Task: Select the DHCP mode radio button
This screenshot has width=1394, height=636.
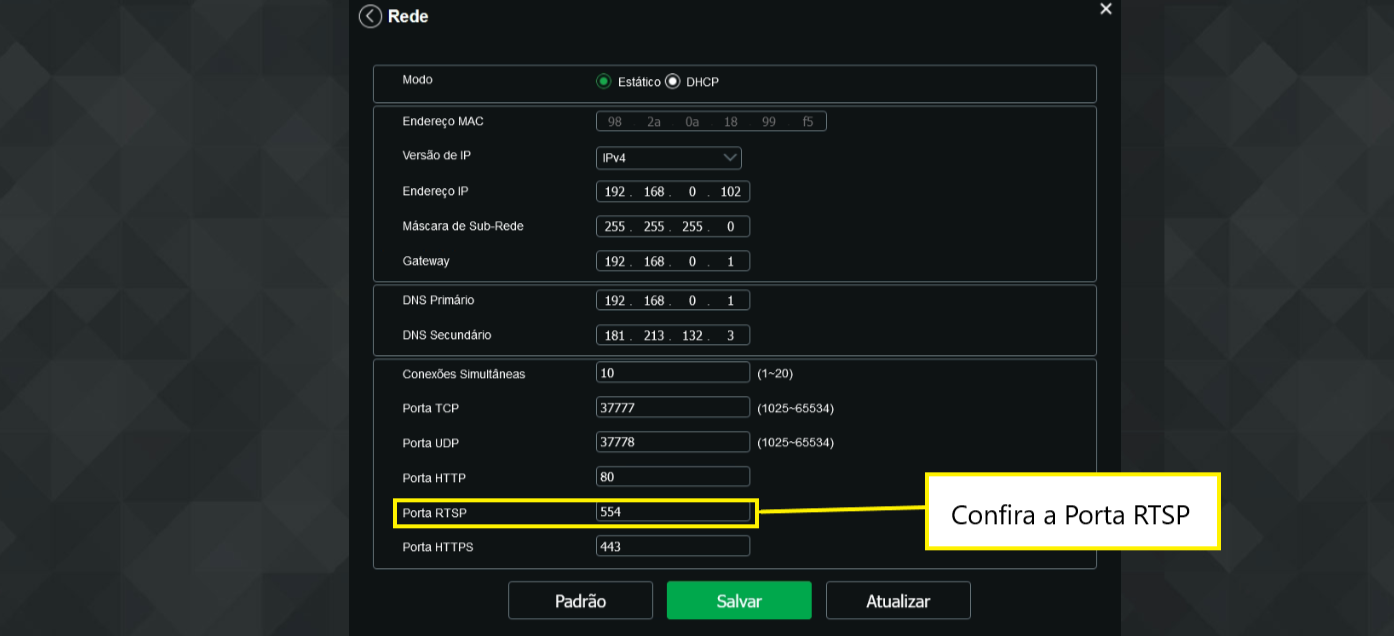Action: [x=673, y=82]
